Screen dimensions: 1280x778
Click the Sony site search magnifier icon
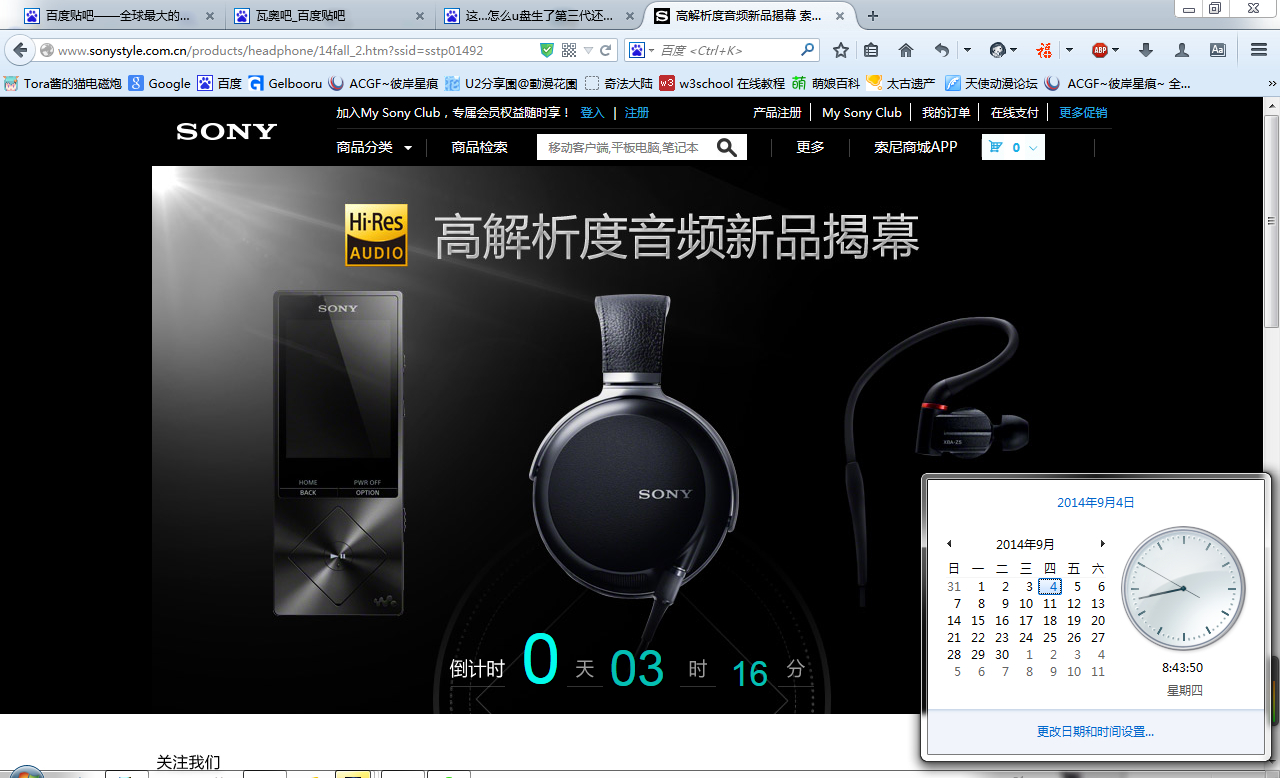pos(727,147)
